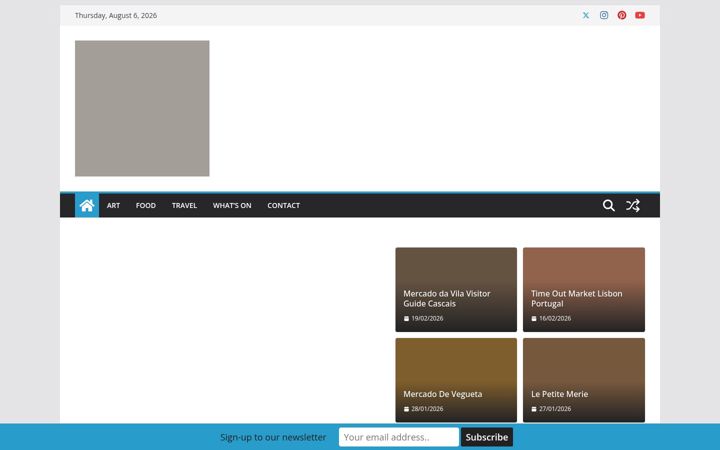The image size is (720, 450).
Task: Open the FOOD menu item
Action: pyautogui.click(x=146, y=205)
